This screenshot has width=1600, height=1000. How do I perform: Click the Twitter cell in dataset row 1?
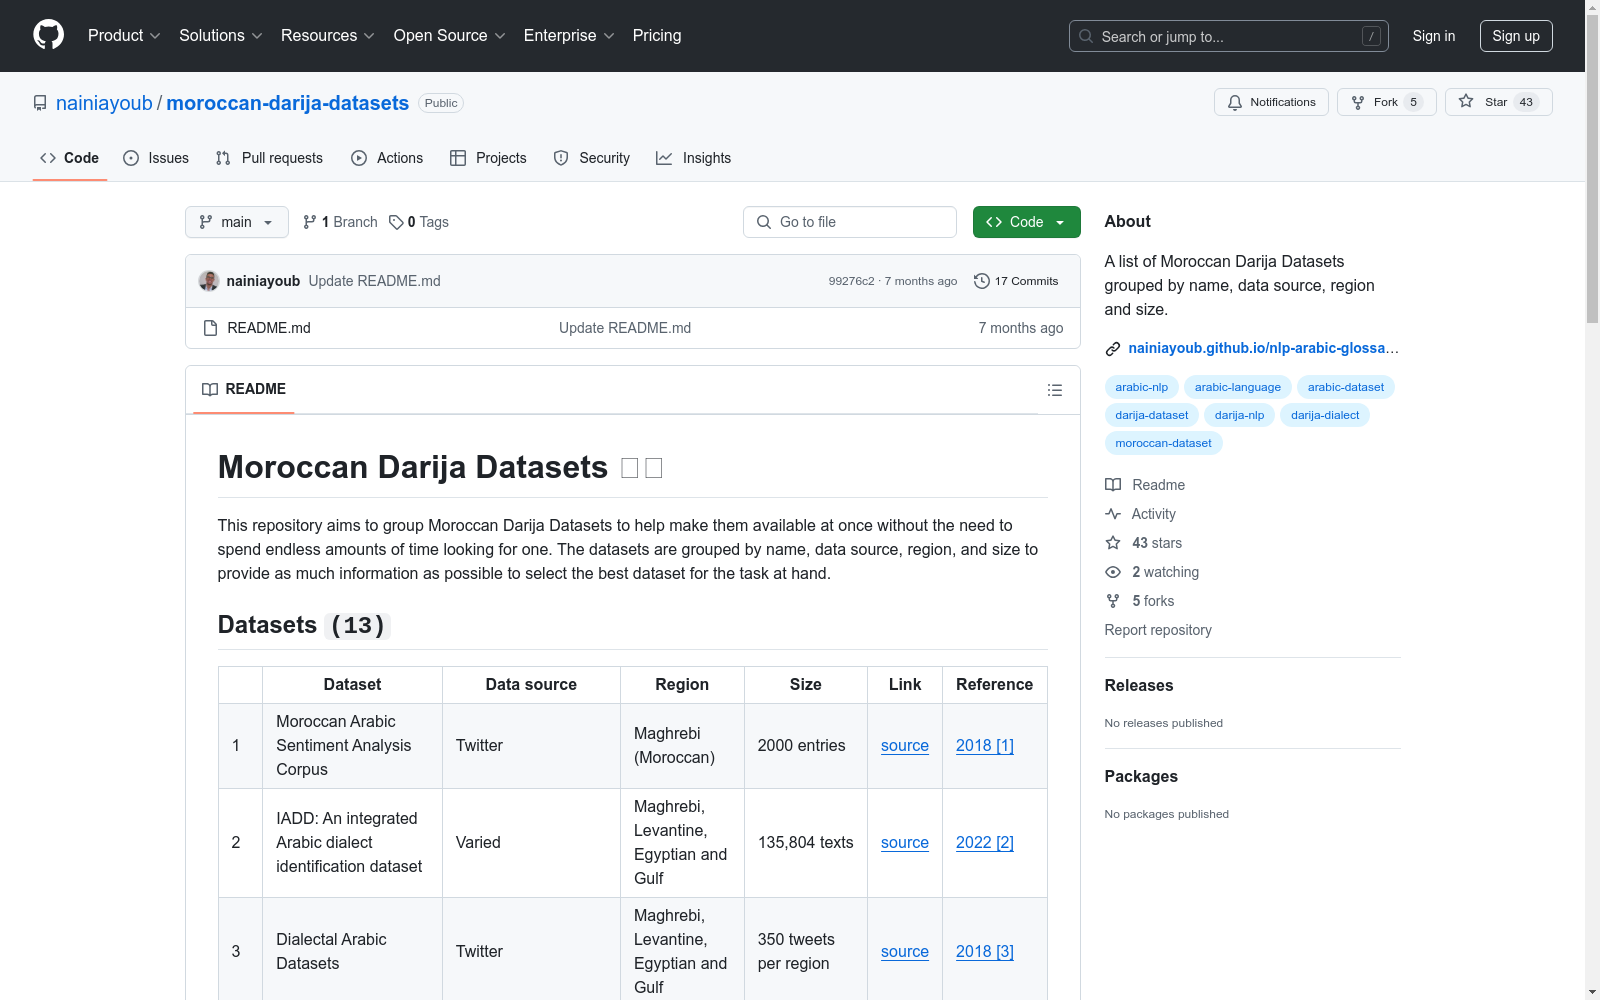point(531,746)
